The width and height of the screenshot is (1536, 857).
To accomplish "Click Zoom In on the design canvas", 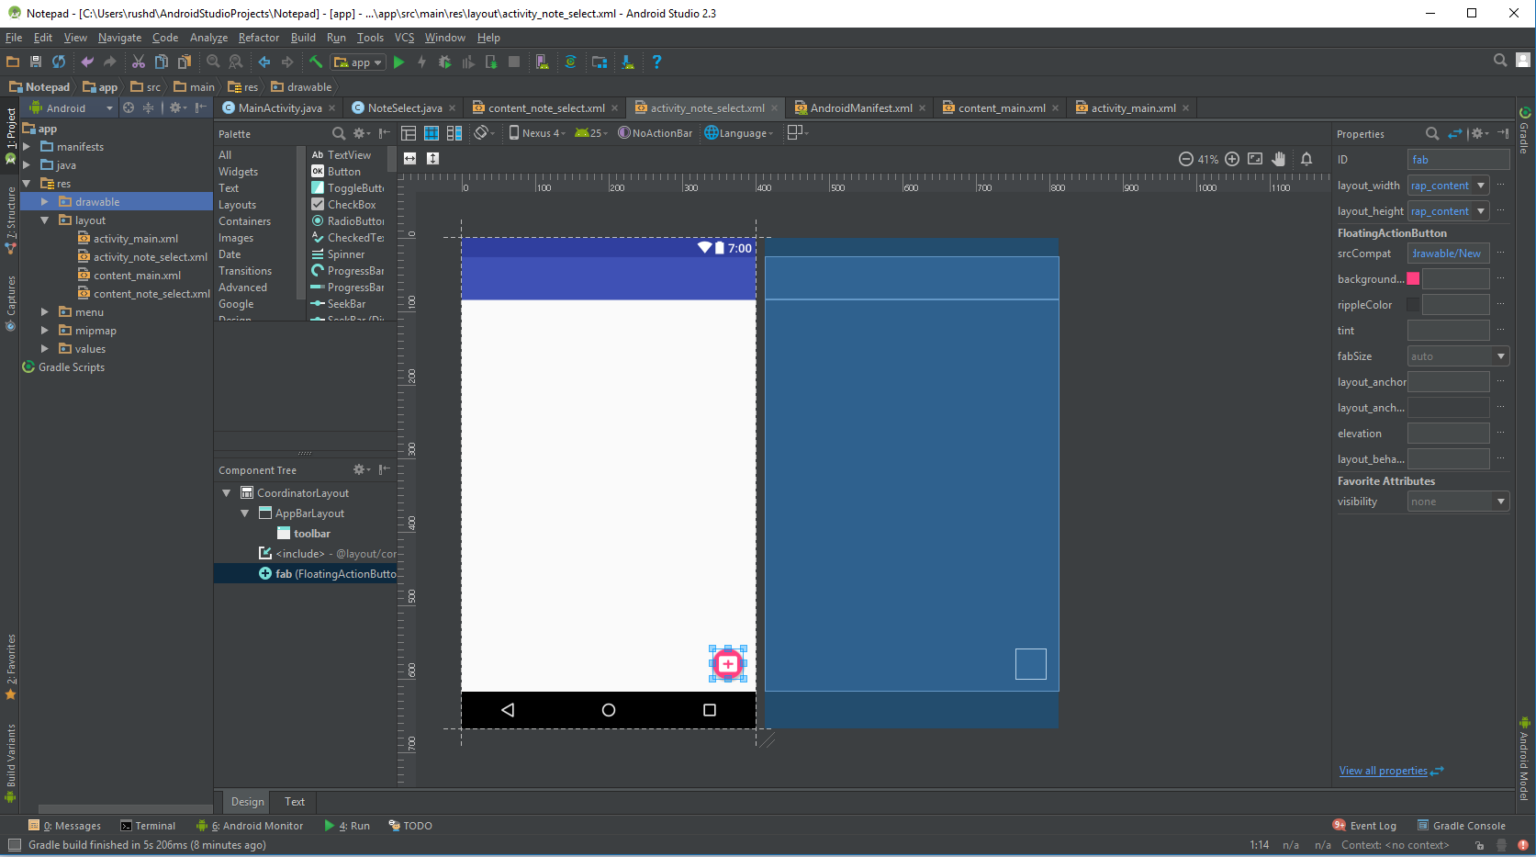I will [1232, 159].
